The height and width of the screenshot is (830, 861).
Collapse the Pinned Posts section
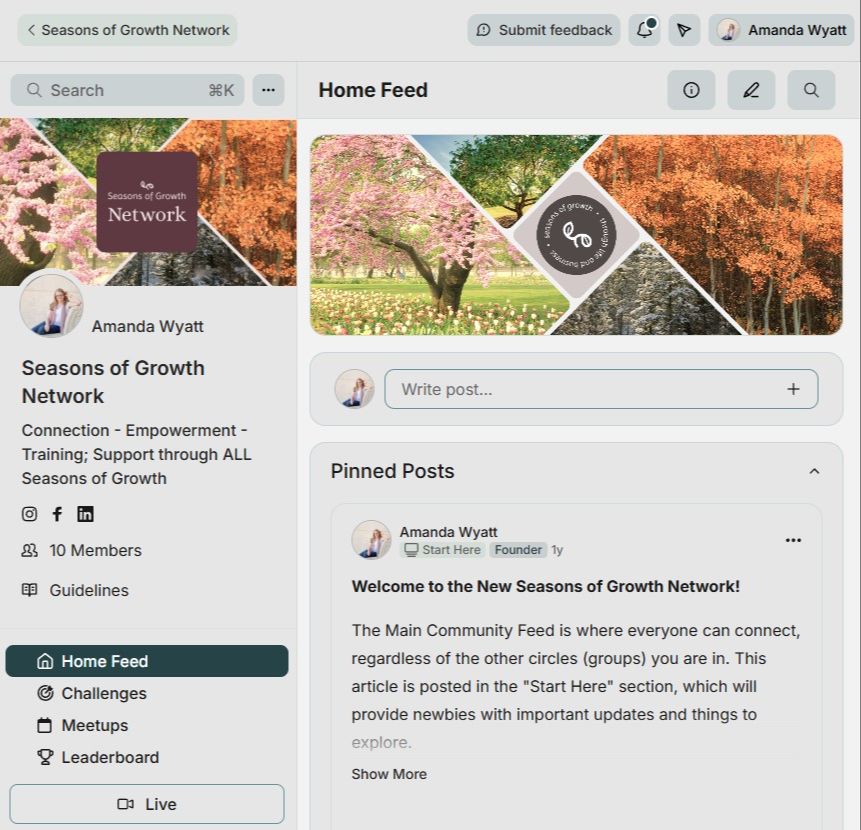[x=814, y=471]
